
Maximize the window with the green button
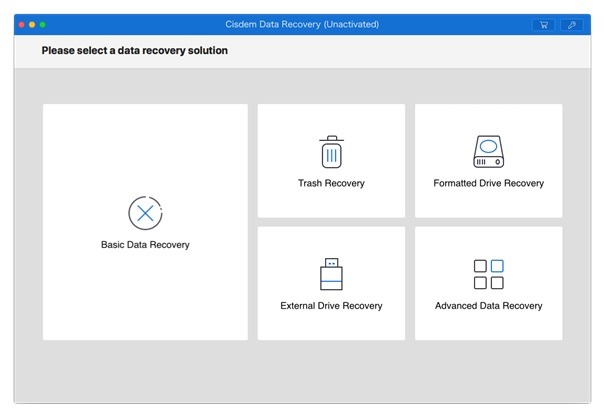point(43,23)
